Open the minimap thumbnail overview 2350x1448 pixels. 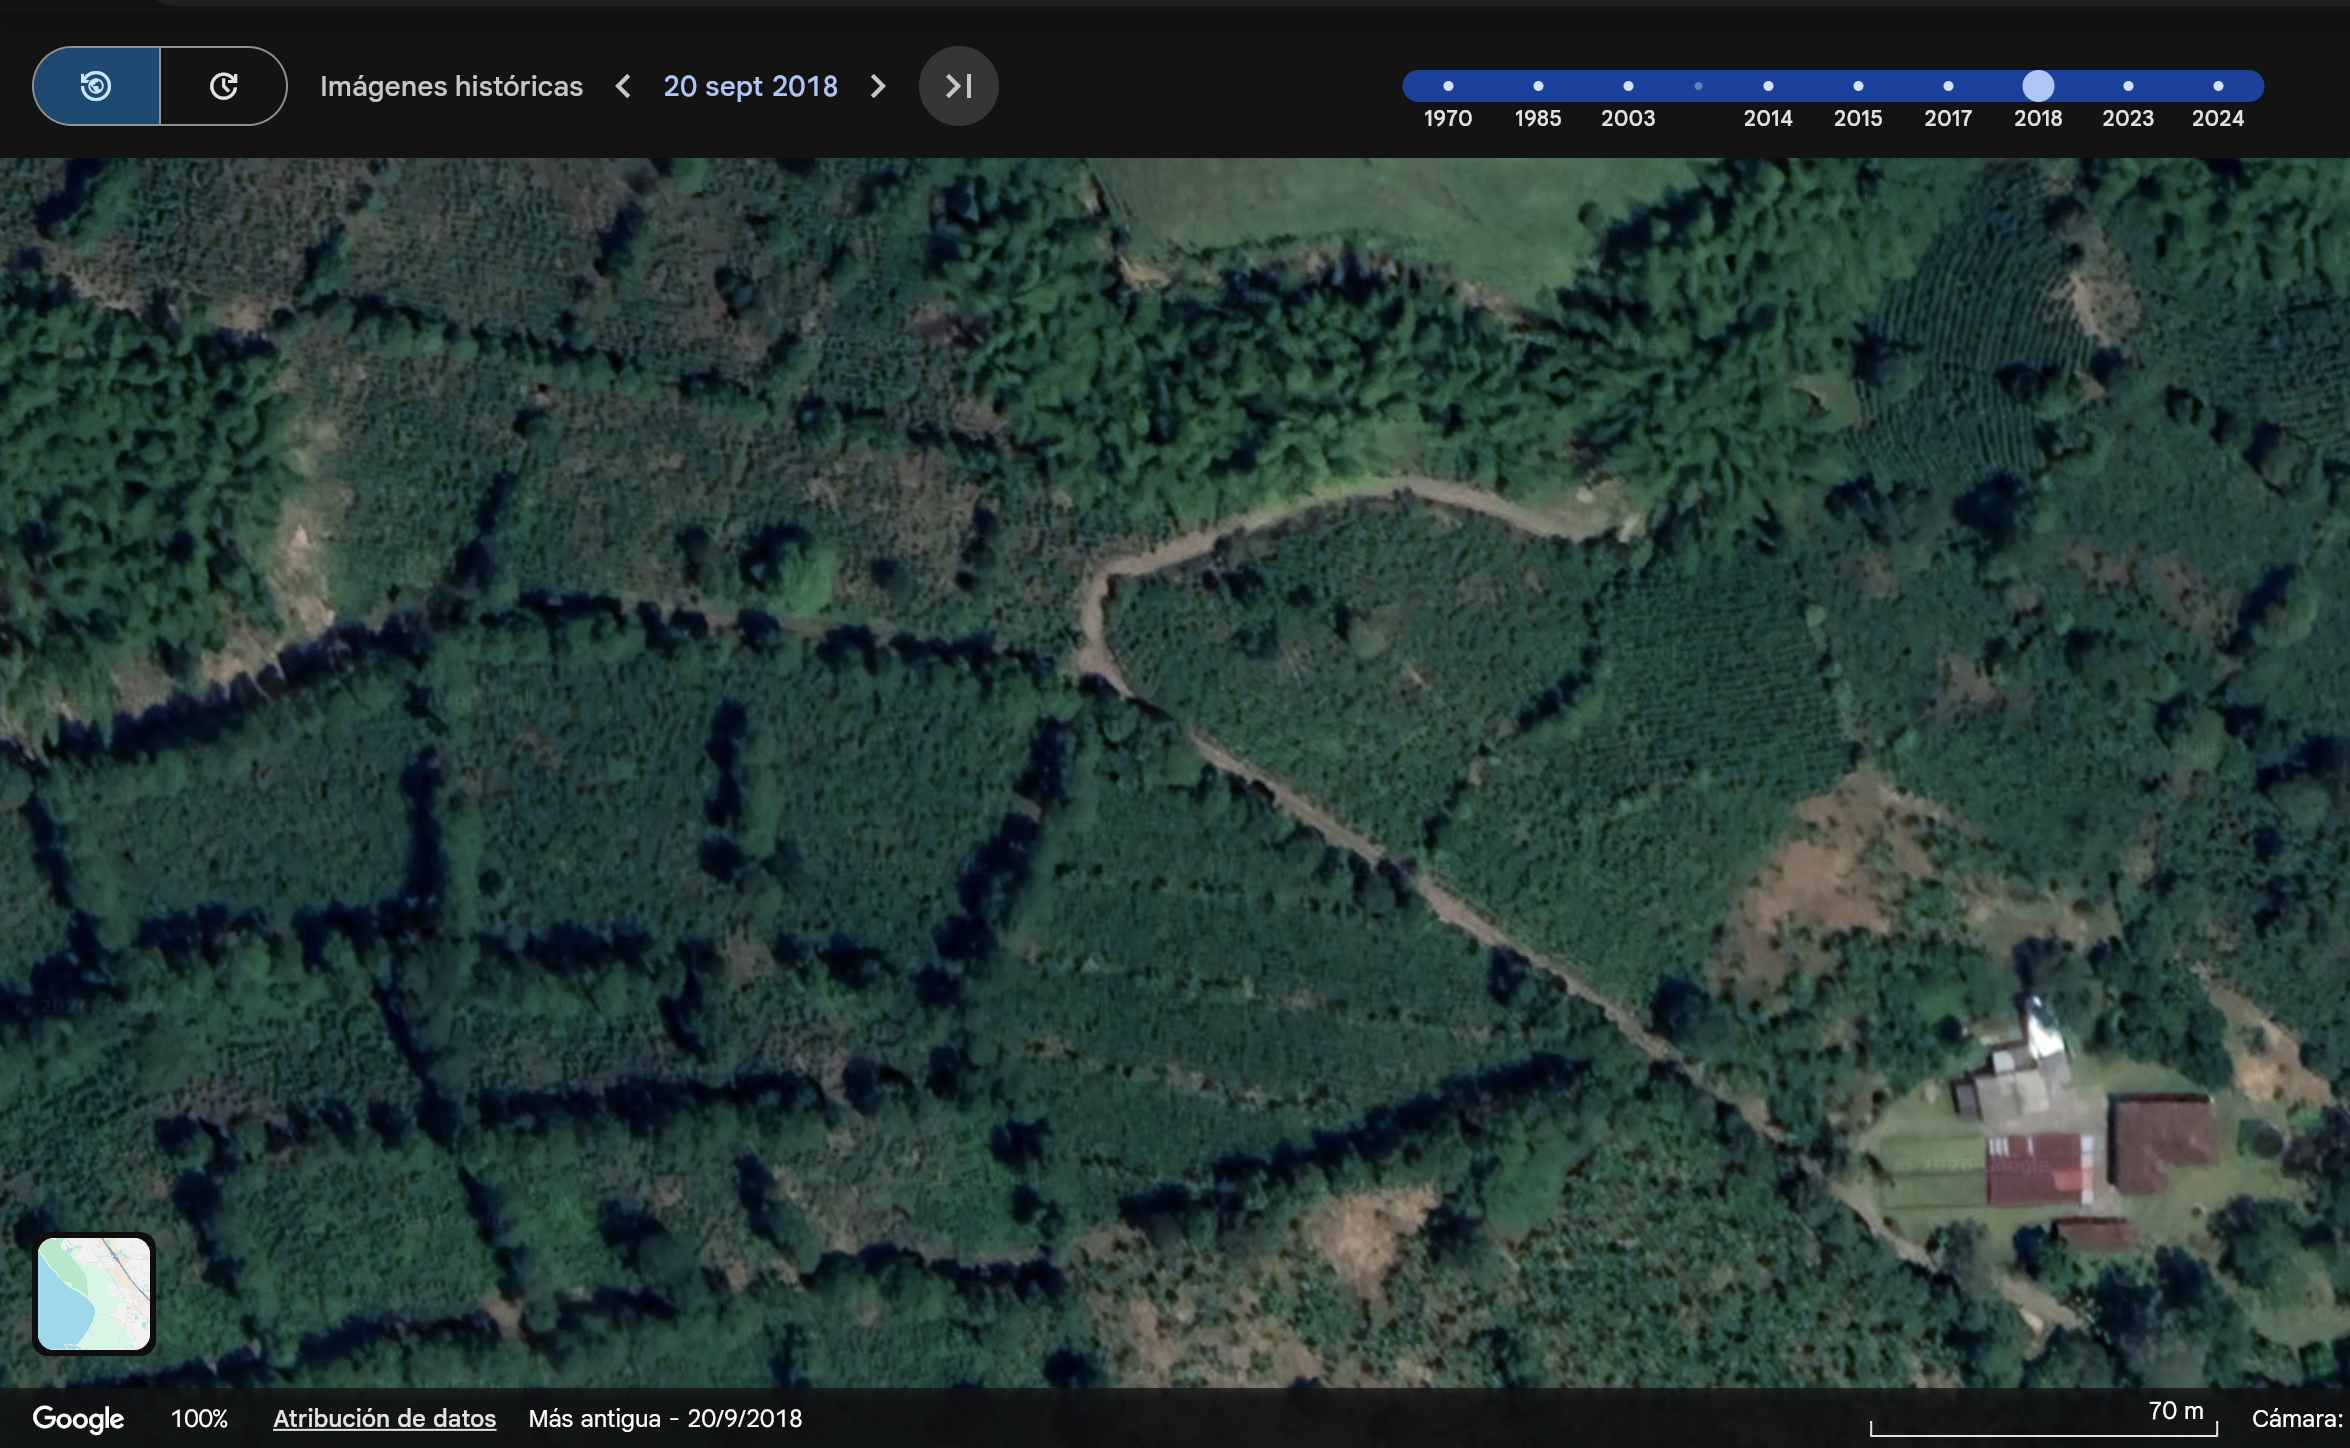94,1293
